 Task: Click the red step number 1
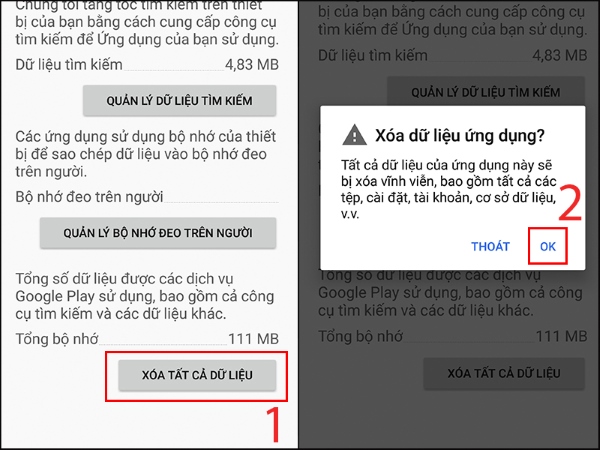[x=274, y=425]
